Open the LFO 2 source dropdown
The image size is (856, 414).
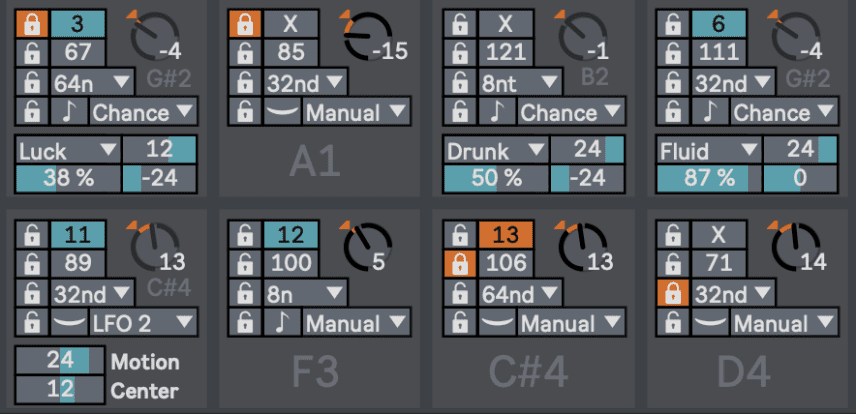143,323
